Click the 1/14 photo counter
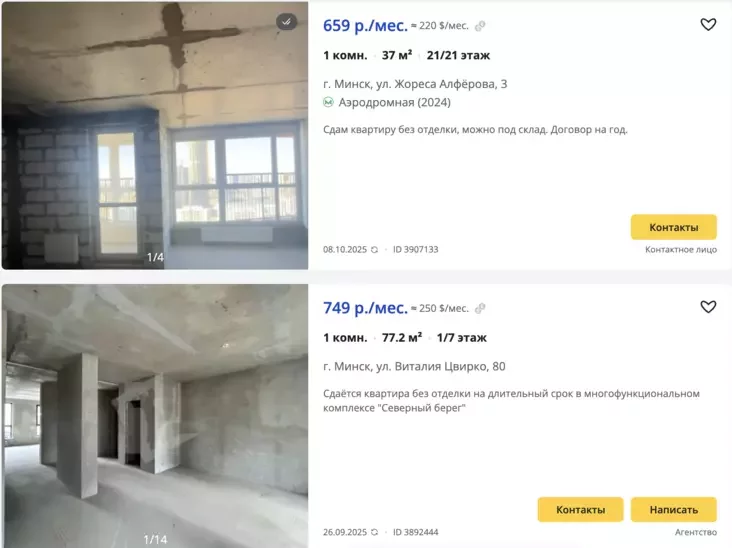Screen dimensions: 732x548 (155, 540)
